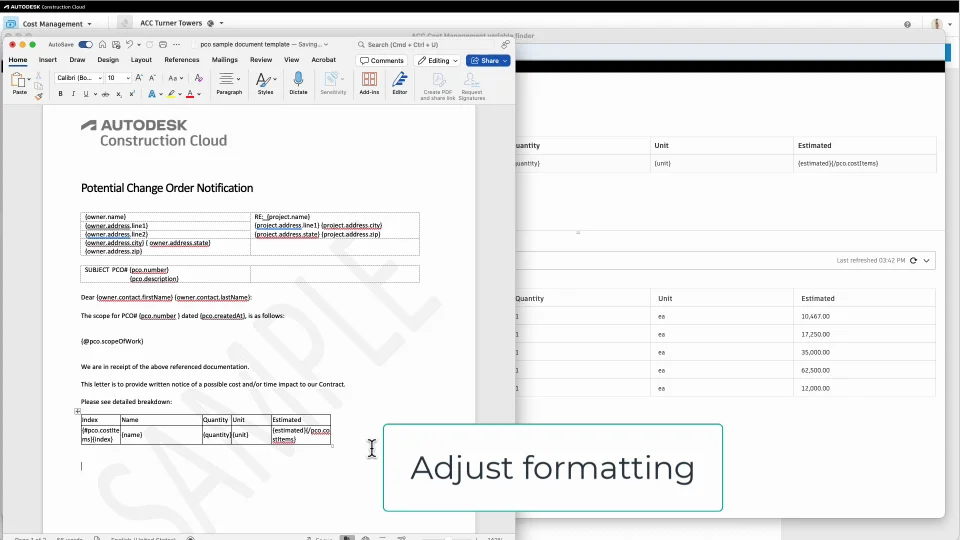
Task: Expand the undo history arrow
Action: coord(139,45)
